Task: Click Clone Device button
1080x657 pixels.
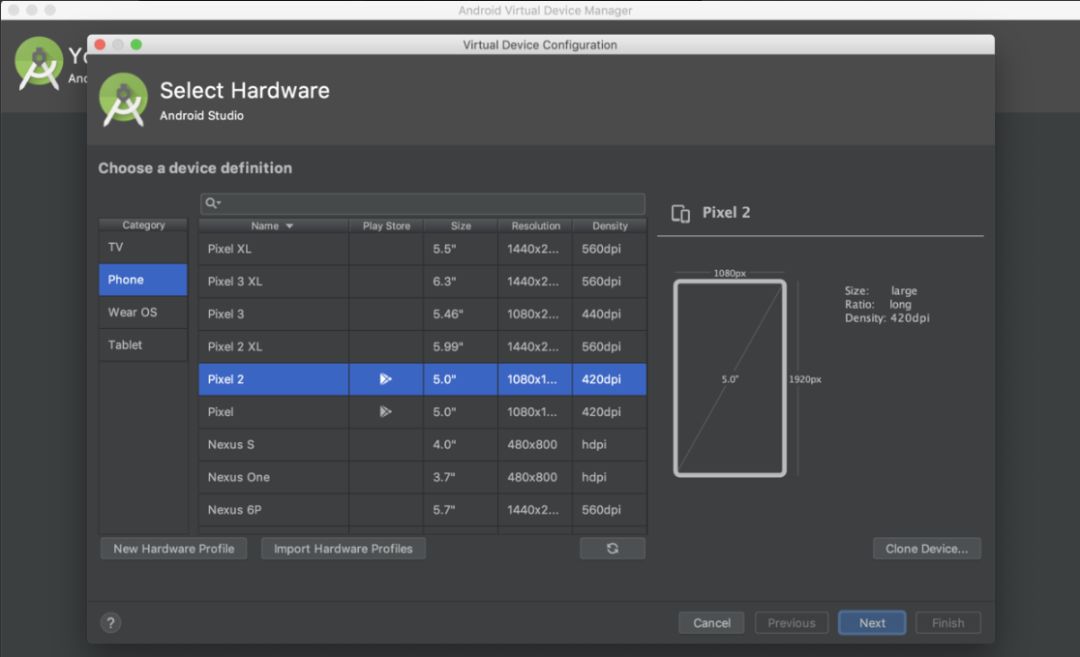Action: tap(926, 548)
